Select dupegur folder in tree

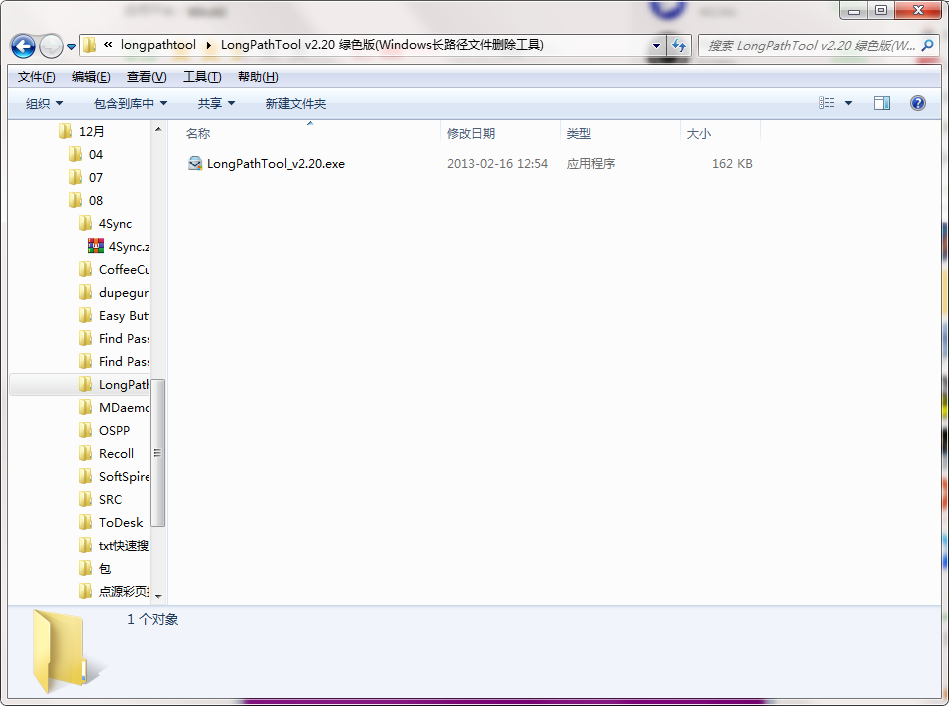click(x=123, y=292)
